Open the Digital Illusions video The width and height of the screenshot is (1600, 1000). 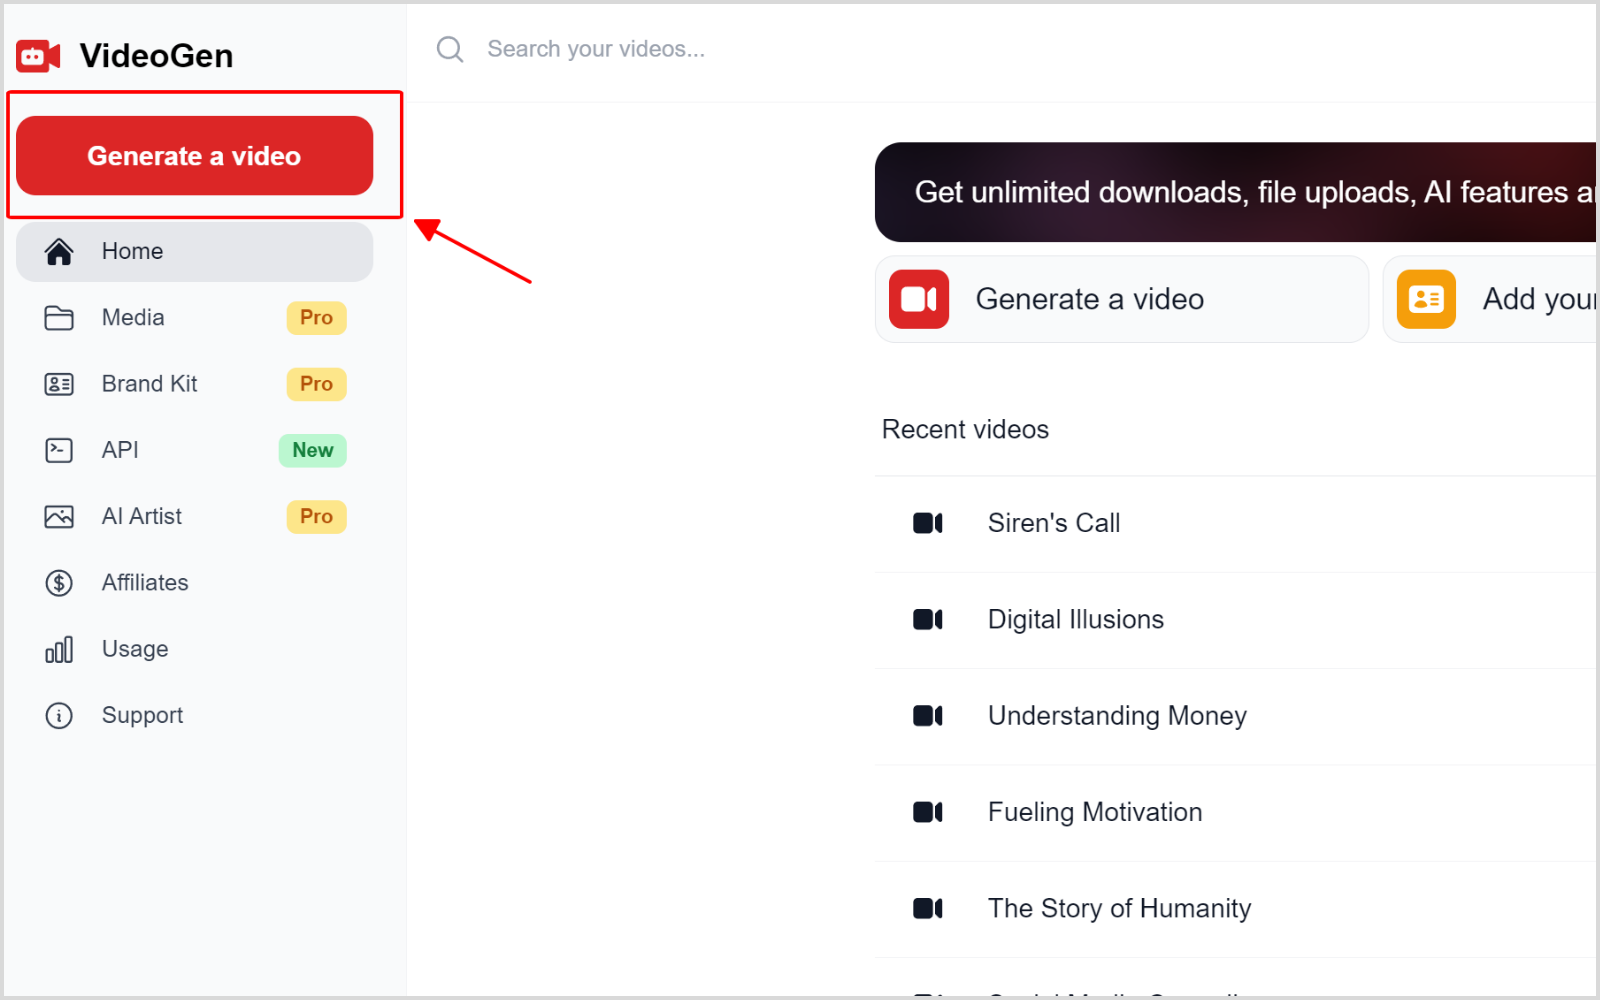[x=1236, y=620]
